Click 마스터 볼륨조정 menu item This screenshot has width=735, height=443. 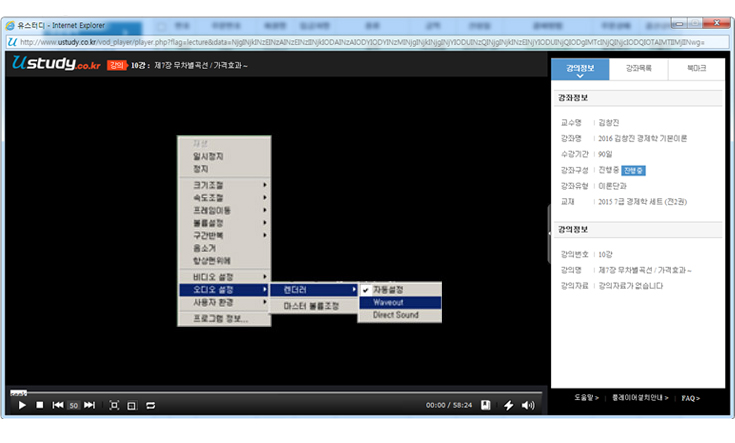pos(311,305)
